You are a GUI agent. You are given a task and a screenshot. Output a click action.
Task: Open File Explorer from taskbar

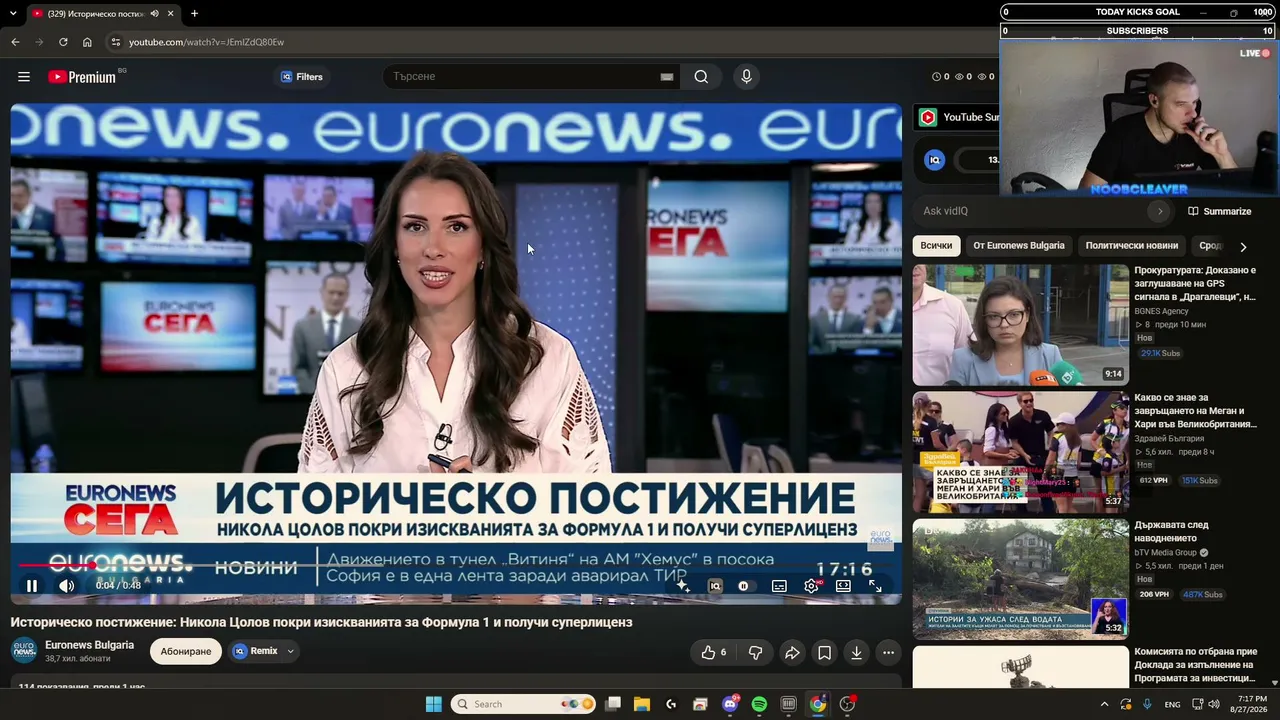(x=642, y=704)
